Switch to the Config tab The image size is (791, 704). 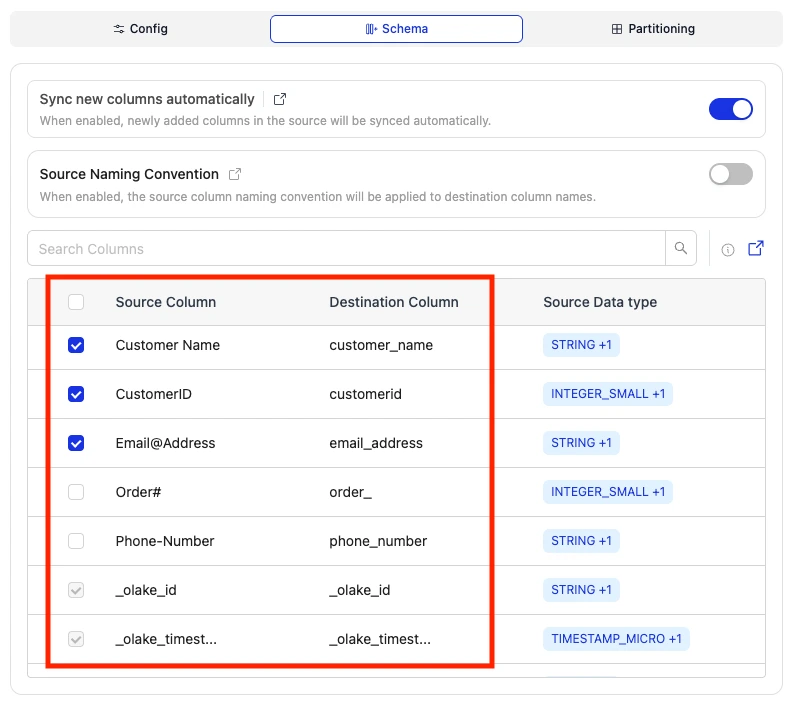(x=140, y=29)
